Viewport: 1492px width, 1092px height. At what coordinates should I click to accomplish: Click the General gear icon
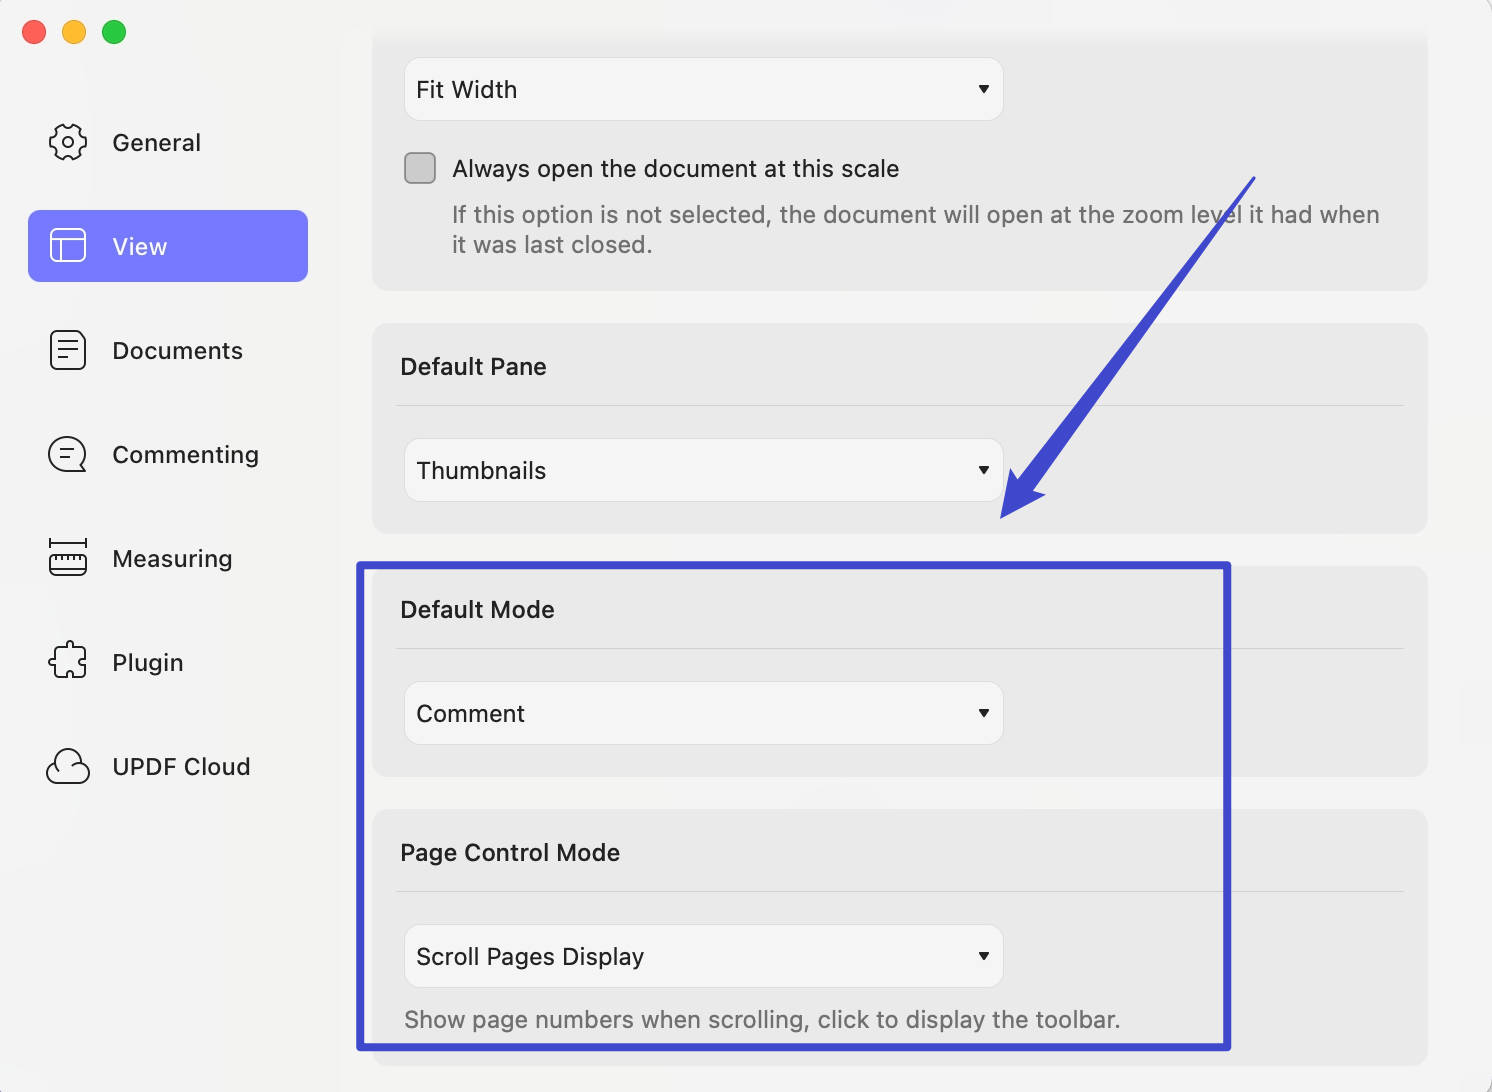(68, 142)
